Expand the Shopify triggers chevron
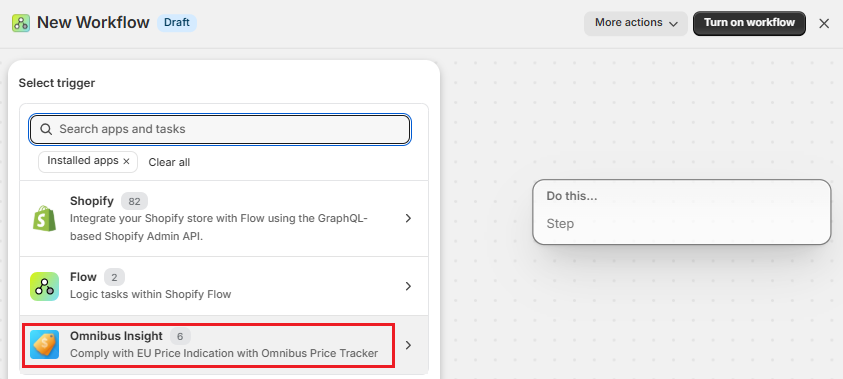 [x=408, y=218]
